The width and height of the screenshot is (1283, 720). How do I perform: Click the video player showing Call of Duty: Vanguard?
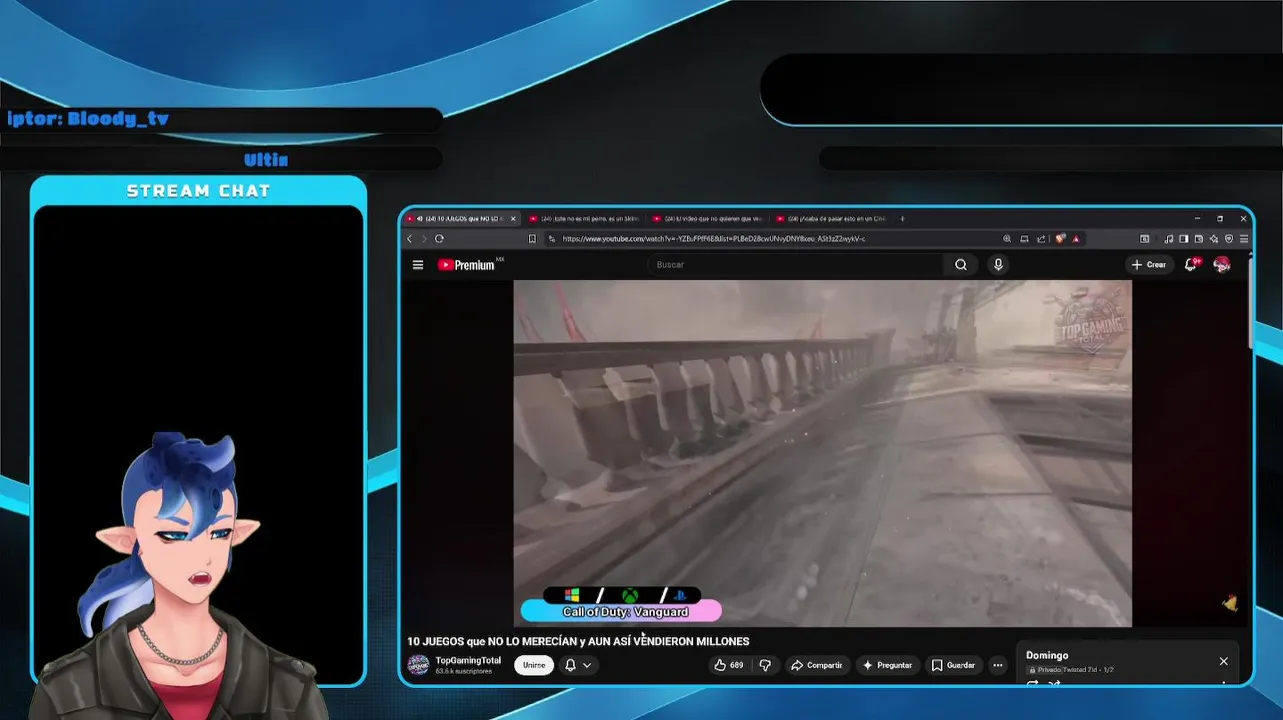822,453
